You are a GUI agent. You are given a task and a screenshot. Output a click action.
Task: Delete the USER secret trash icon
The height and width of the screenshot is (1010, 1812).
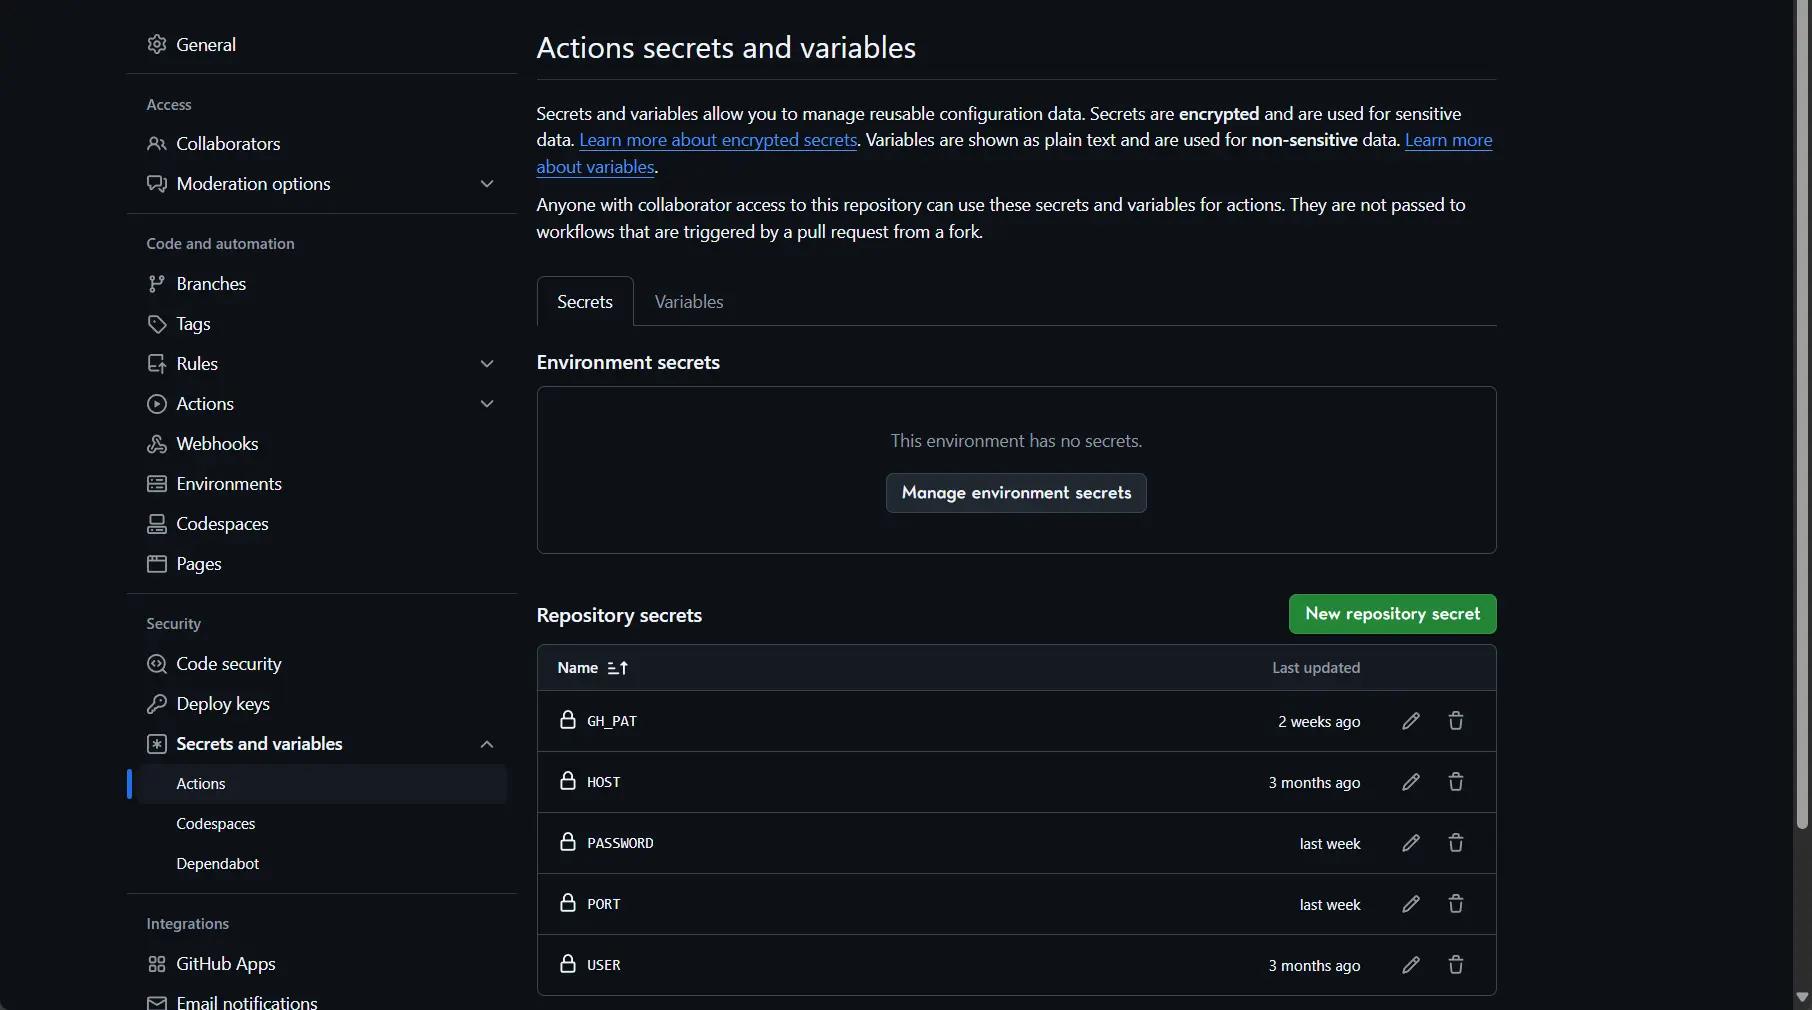tap(1455, 965)
